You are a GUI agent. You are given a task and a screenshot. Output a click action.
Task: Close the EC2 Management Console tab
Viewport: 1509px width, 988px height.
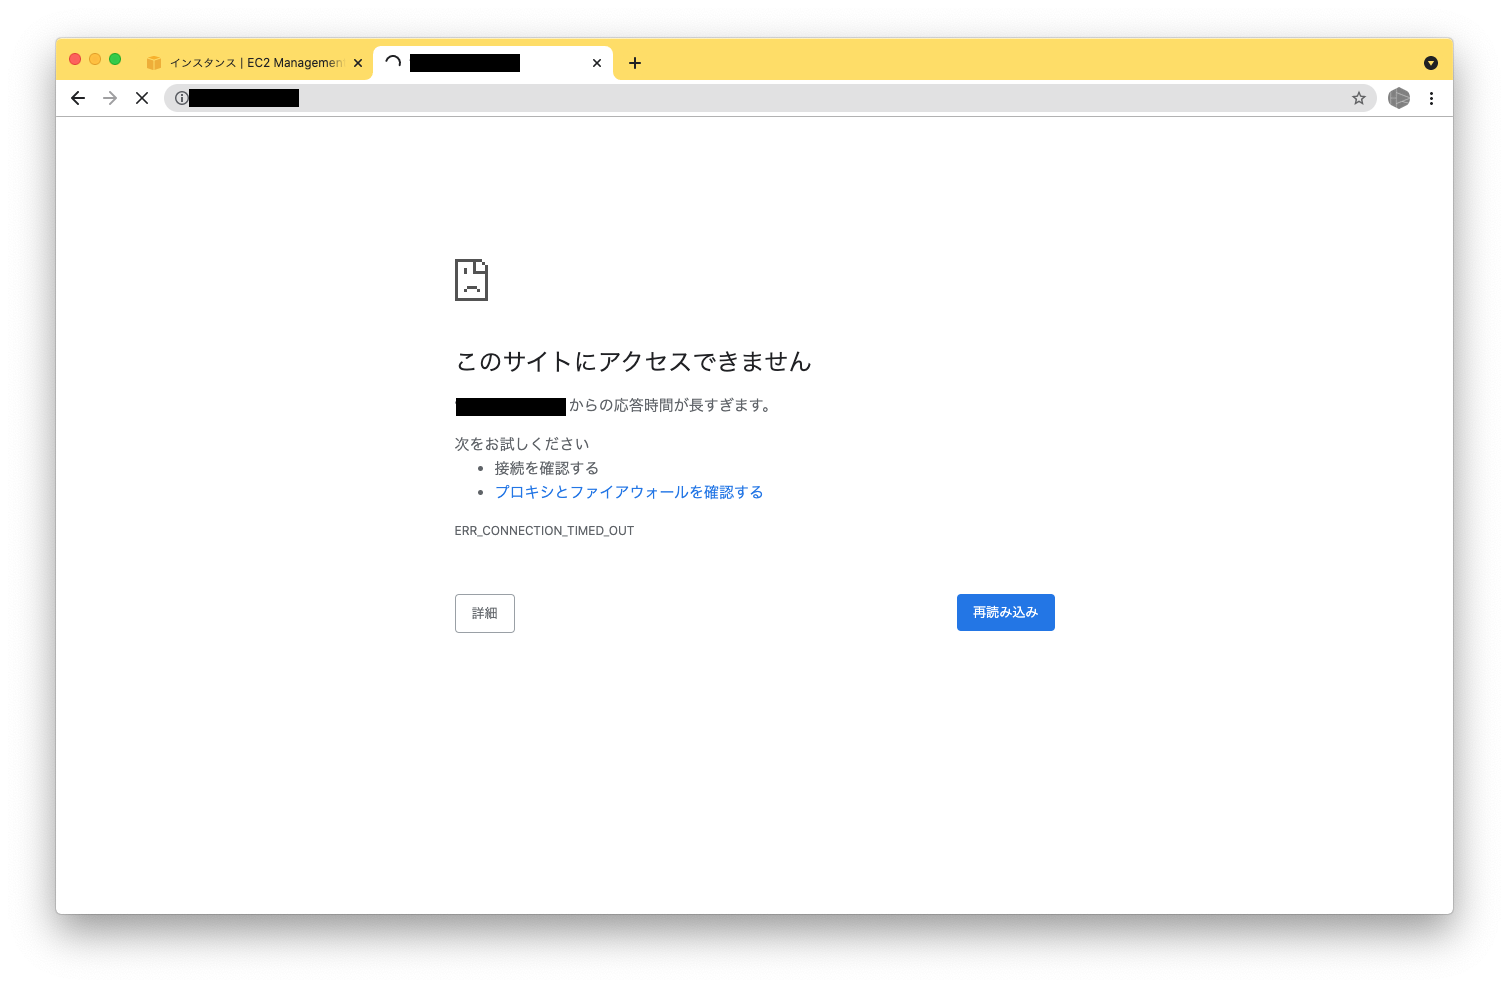[x=357, y=62]
